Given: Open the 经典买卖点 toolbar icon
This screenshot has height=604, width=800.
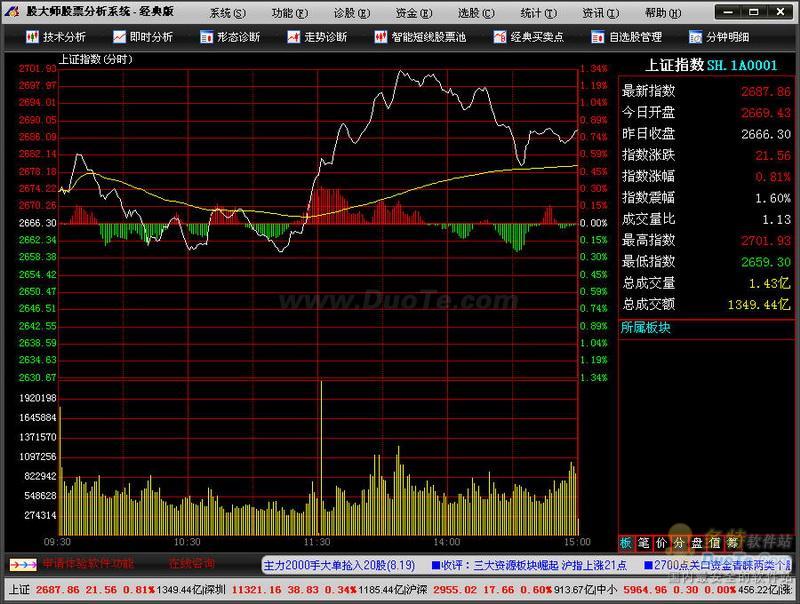Looking at the screenshot, I should pos(499,37).
